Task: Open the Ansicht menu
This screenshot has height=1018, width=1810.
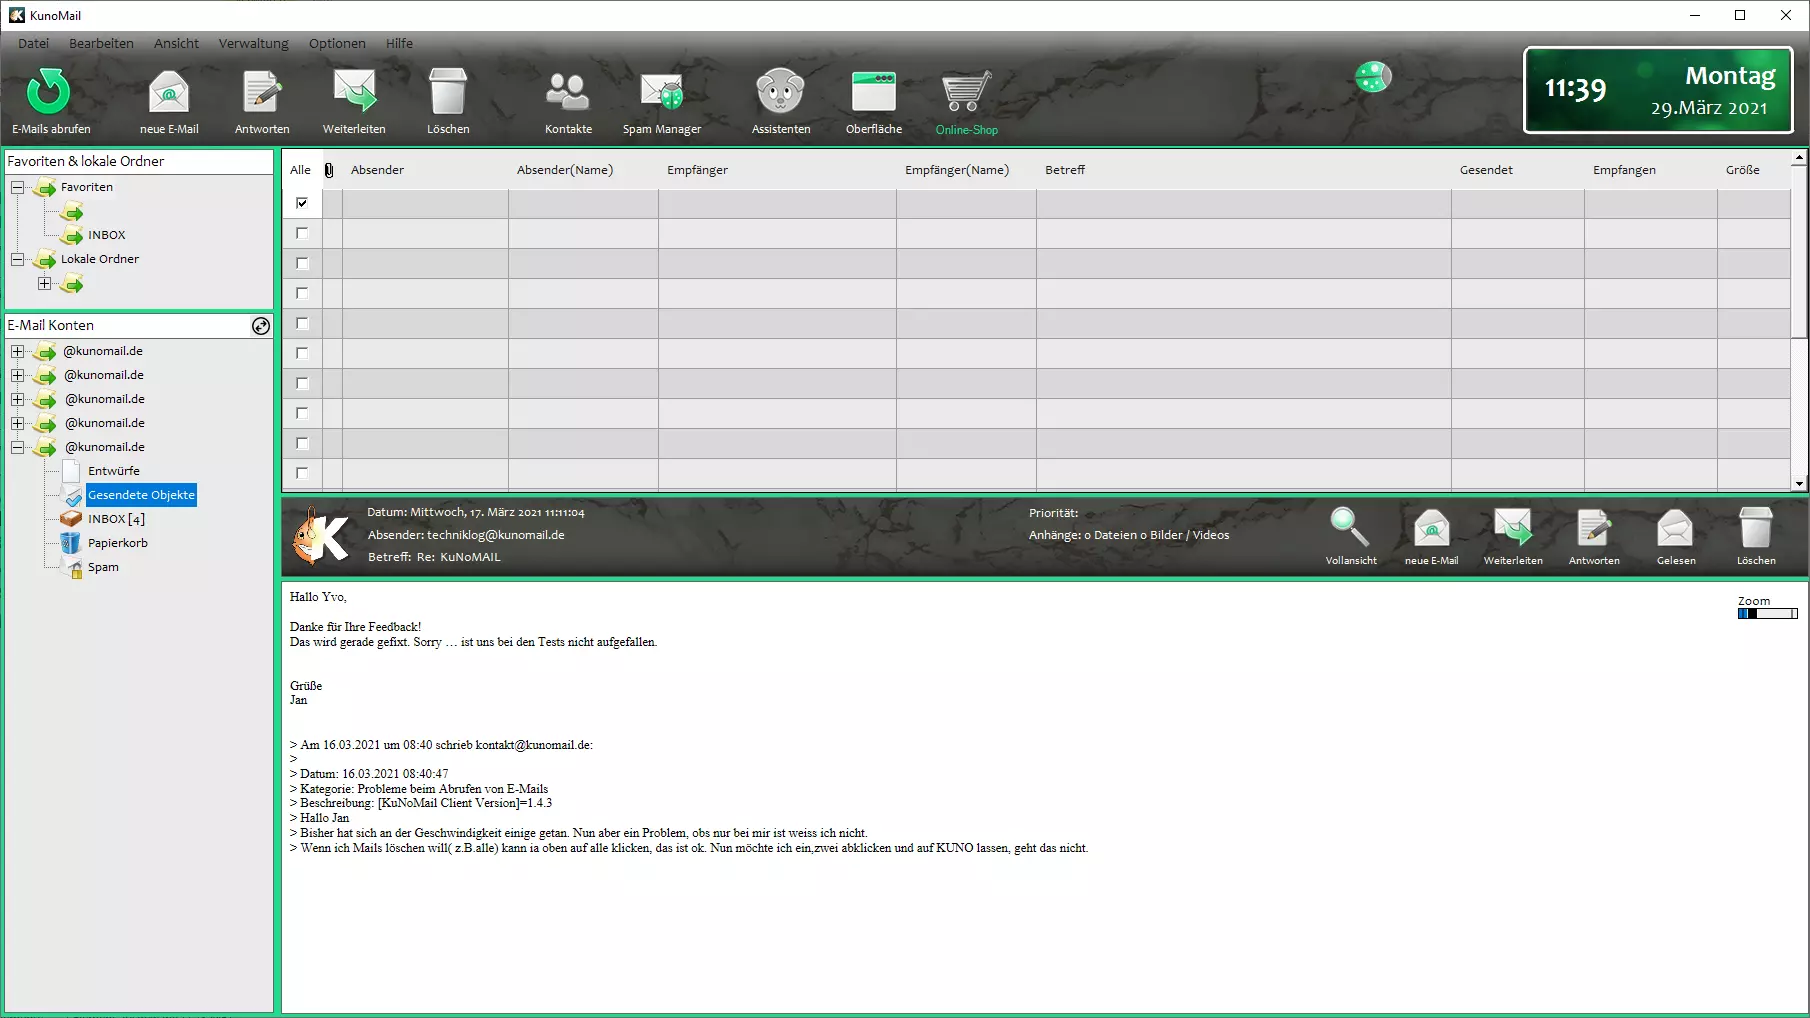Action: click(x=176, y=43)
